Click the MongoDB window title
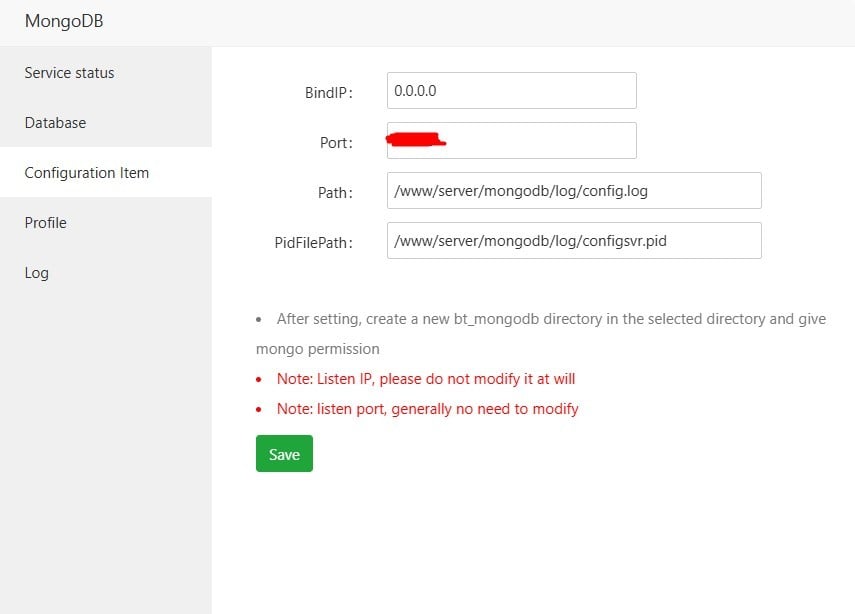The width and height of the screenshot is (855, 614). click(64, 21)
